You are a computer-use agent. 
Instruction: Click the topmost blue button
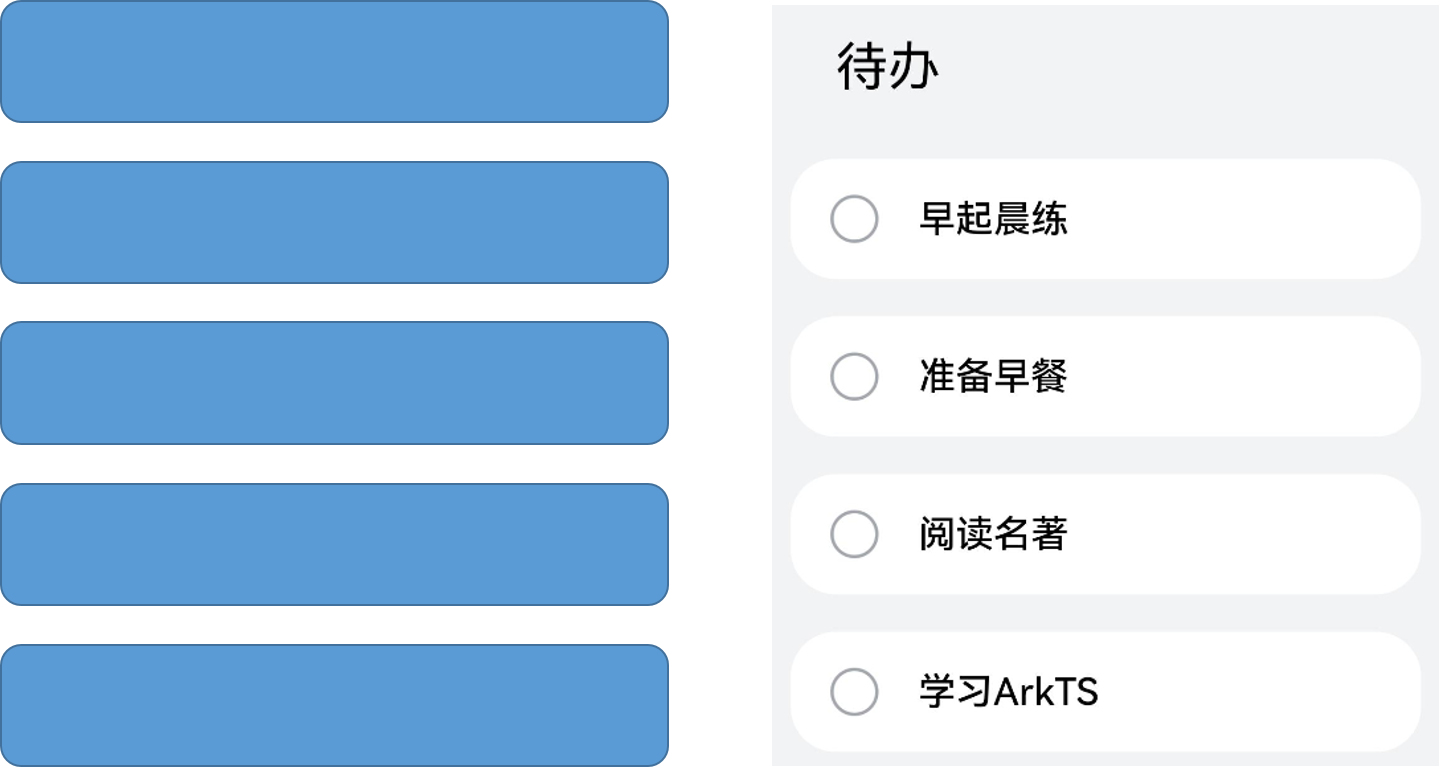coord(334,62)
